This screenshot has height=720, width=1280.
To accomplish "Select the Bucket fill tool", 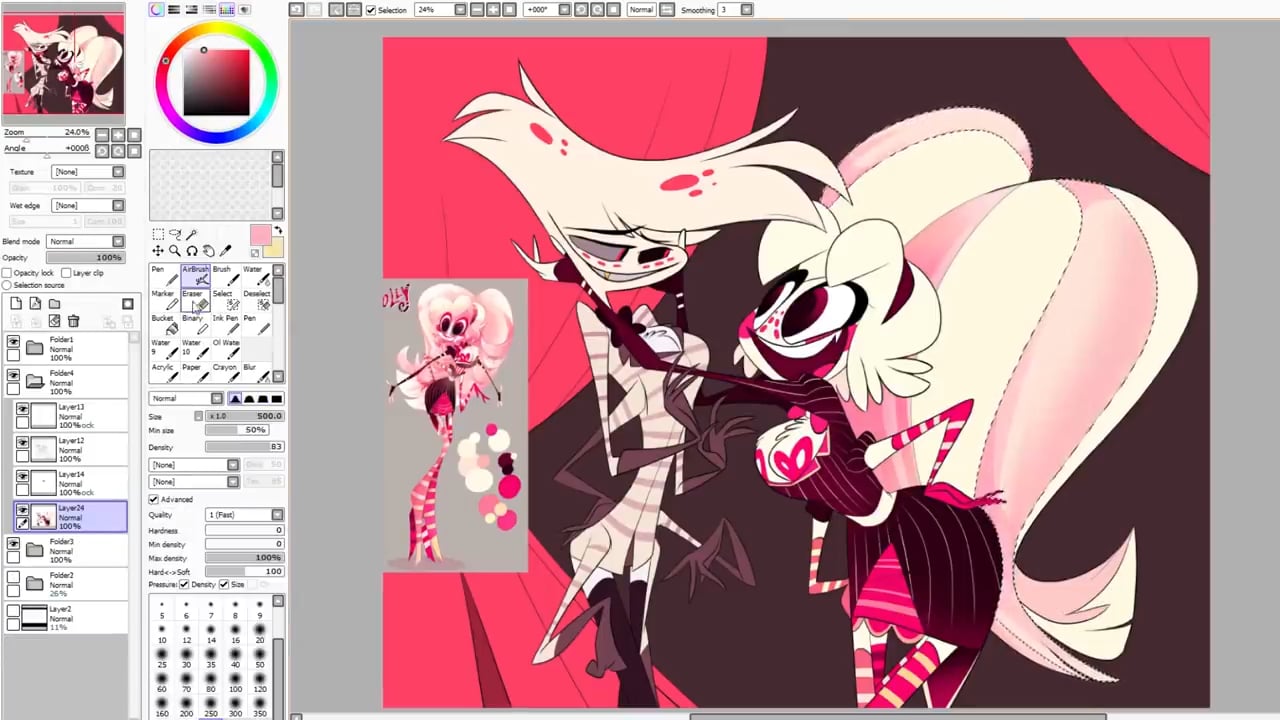I will click(164, 323).
